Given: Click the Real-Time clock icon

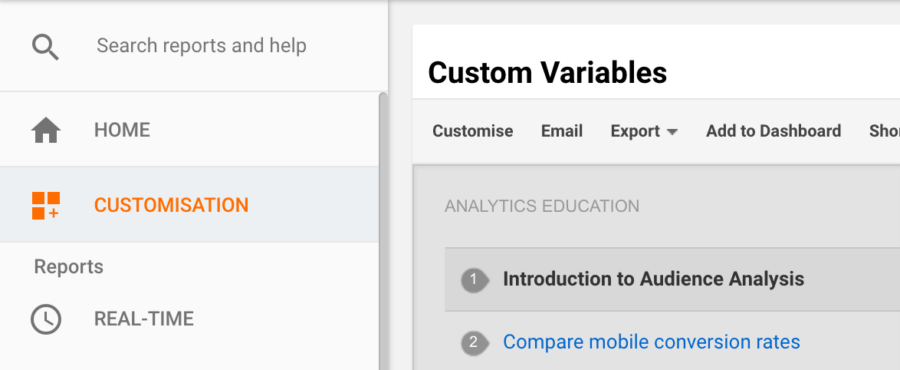Looking at the screenshot, I should [46, 319].
